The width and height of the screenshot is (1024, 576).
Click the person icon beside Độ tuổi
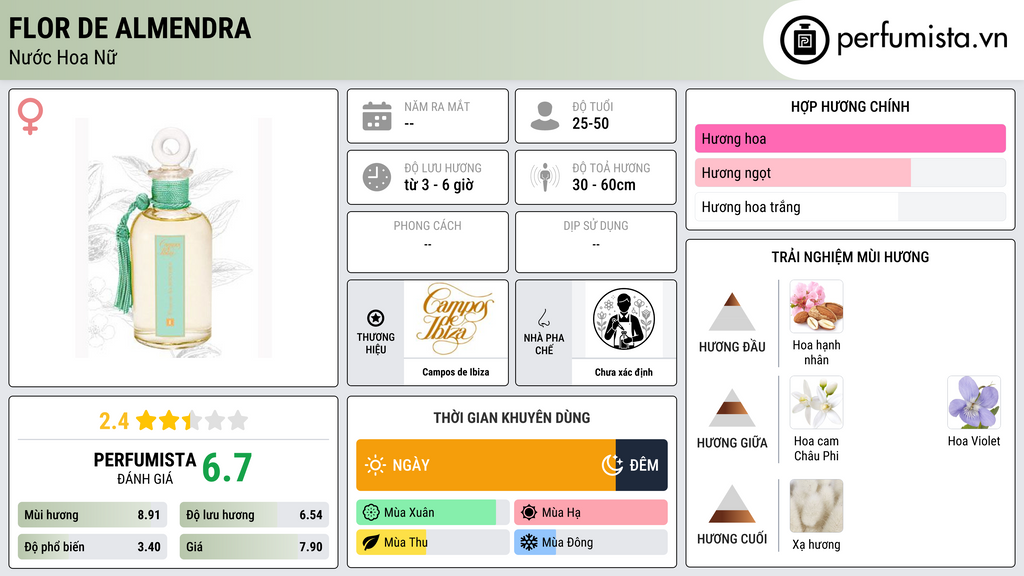pos(545,116)
